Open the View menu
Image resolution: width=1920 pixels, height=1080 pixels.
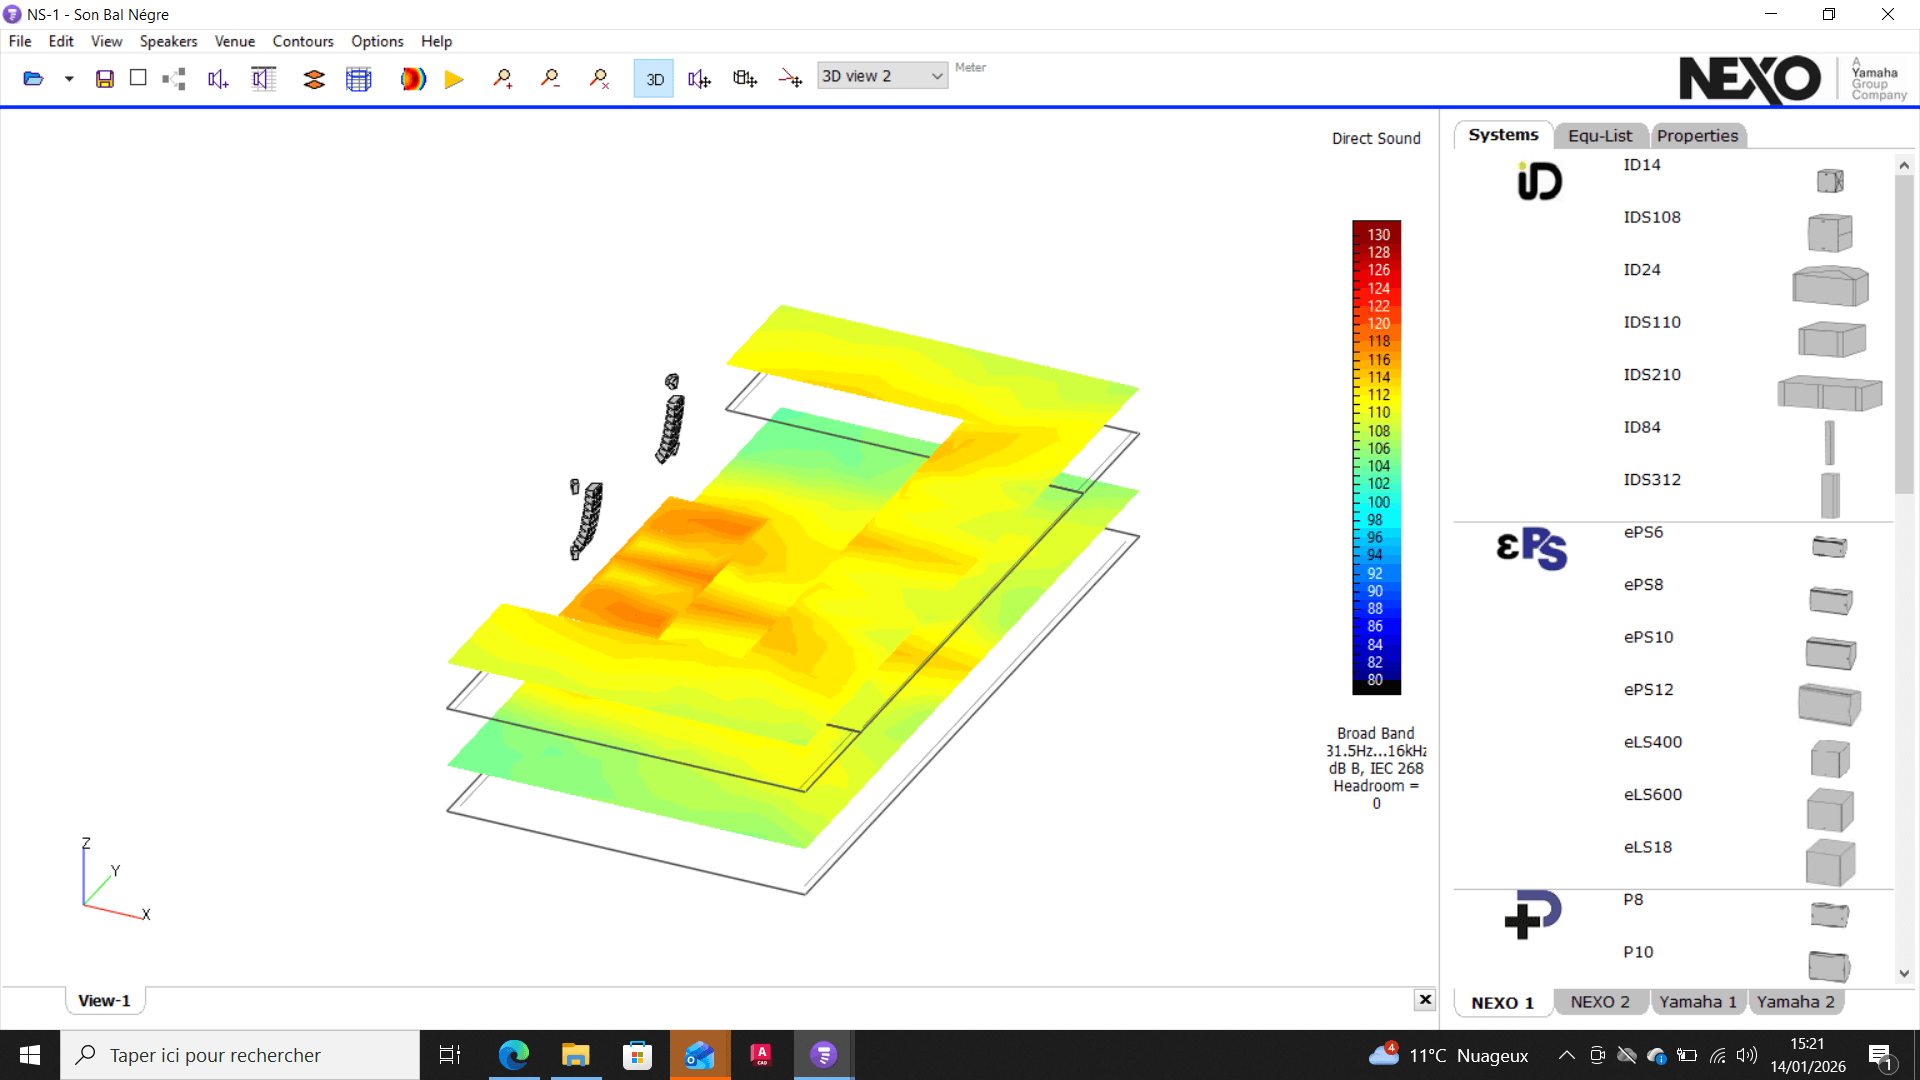pos(106,41)
